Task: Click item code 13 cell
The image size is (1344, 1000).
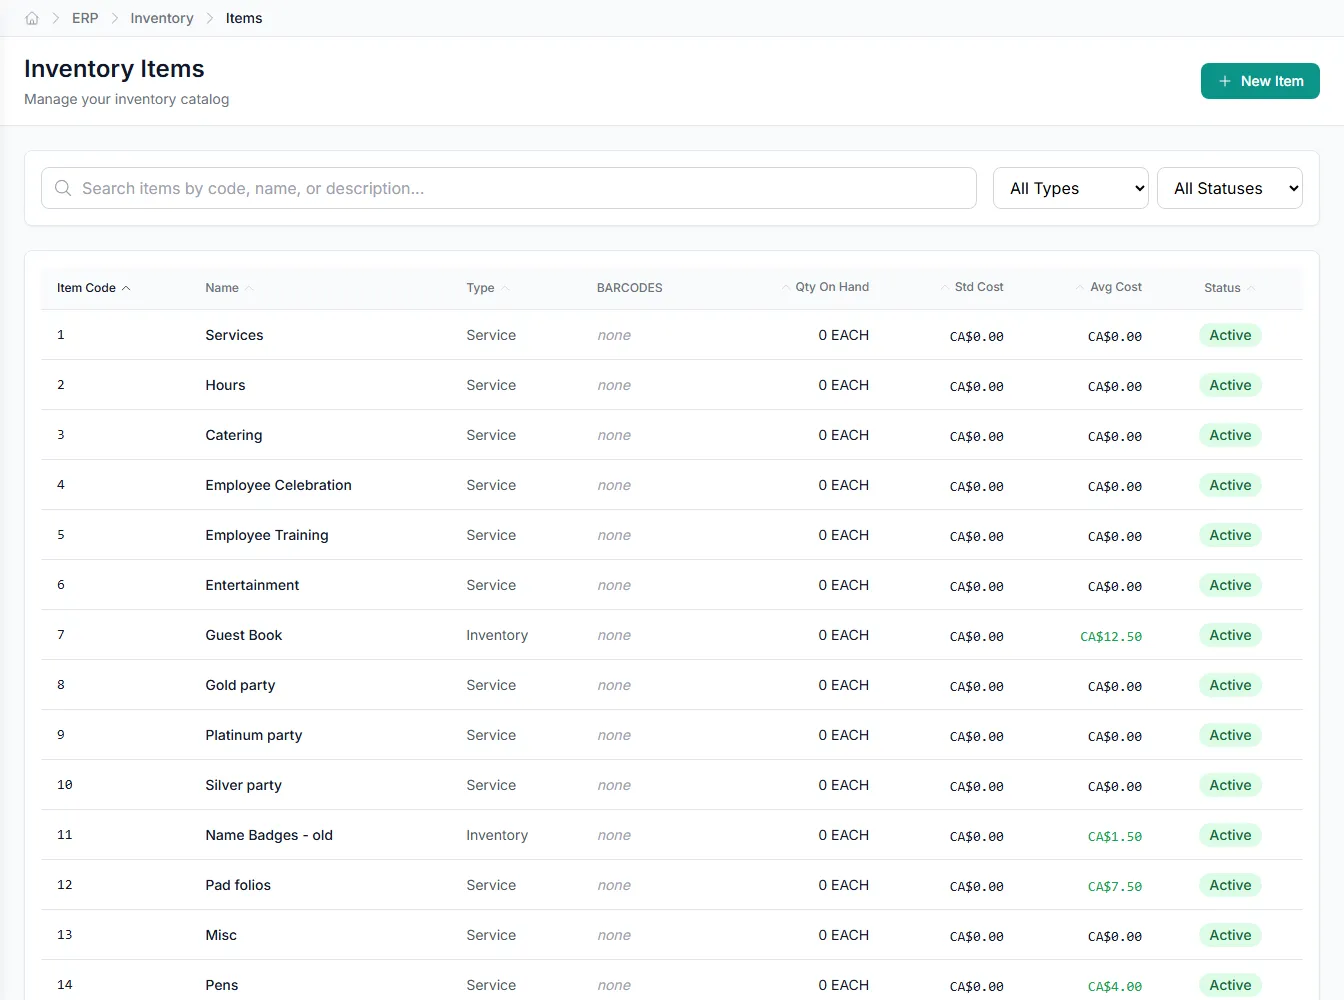Action: coord(65,935)
